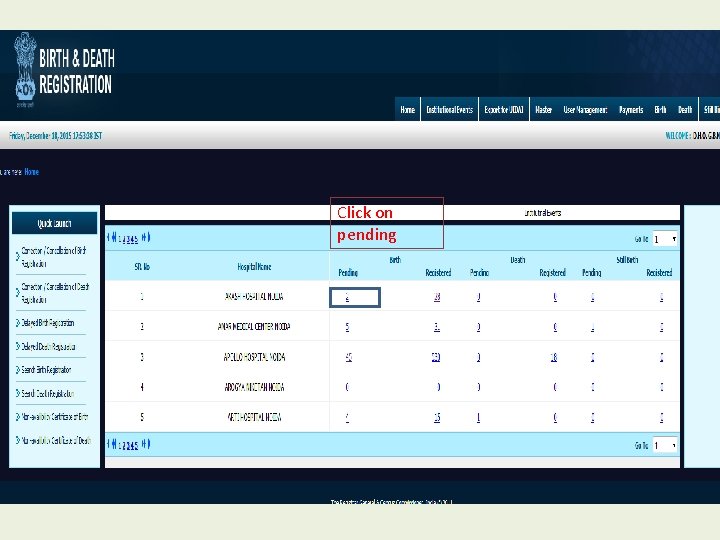Click the date and time text below header
Image resolution: width=720 pixels, height=540 pixels.
pos(56,135)
